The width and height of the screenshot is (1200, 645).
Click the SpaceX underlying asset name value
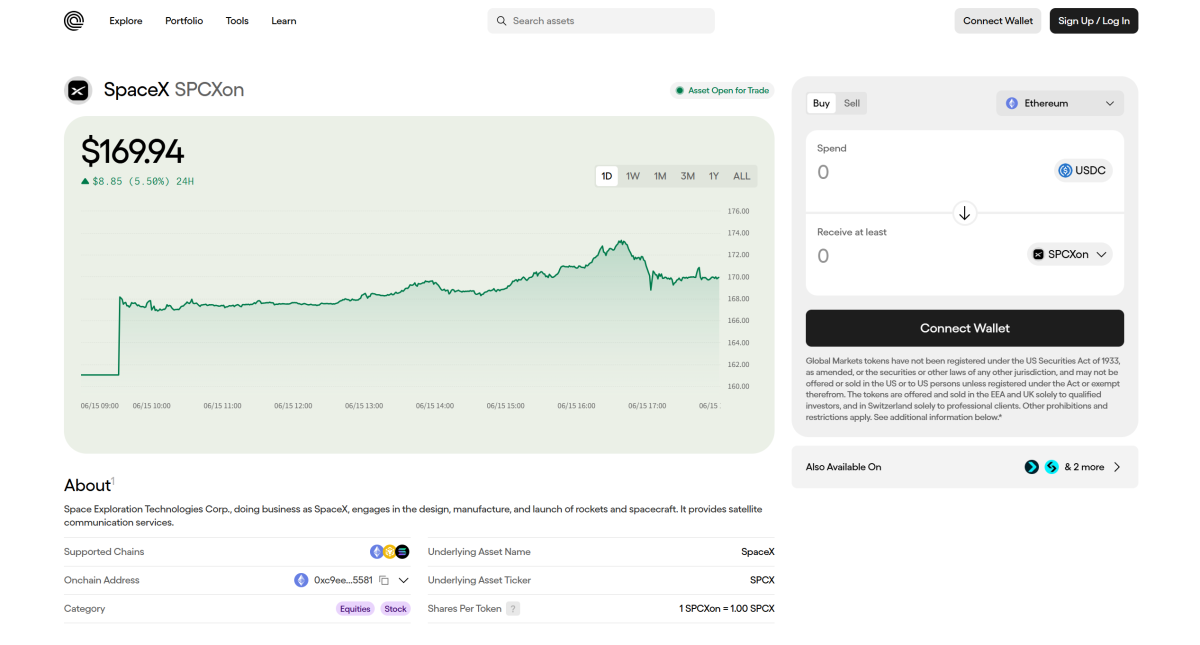[x=758, y=552]
